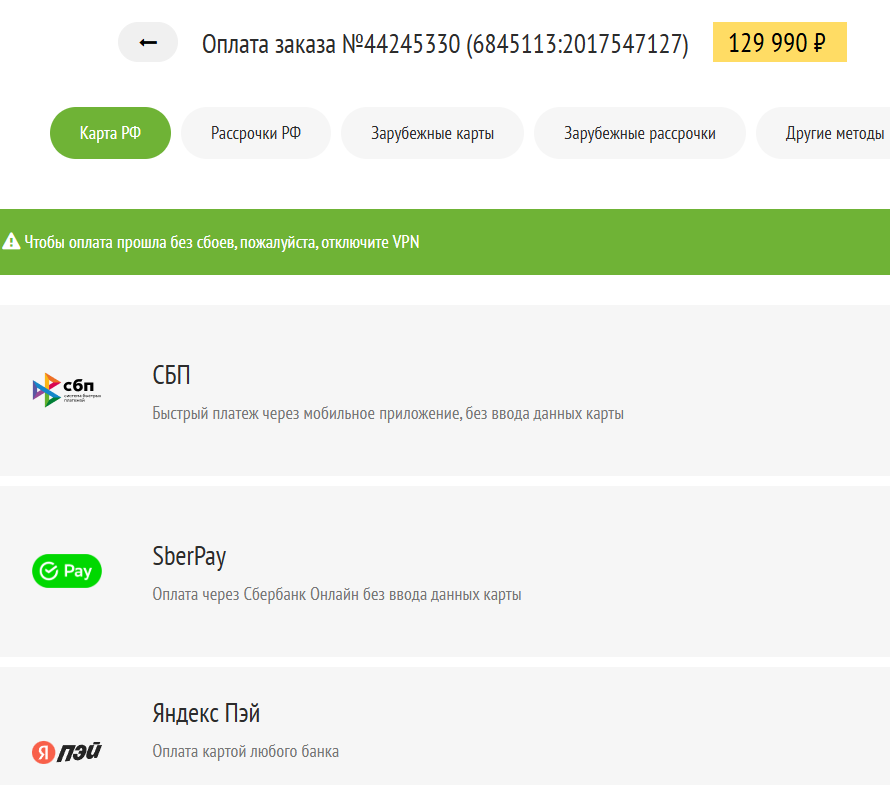Screen dimensions: 890x785
Task: Click the back arrow button
Action: pyautogui.click(x=148, y=42)
